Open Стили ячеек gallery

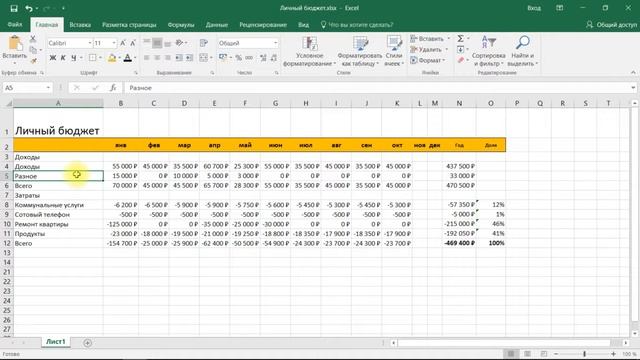[x=394, y=51]
